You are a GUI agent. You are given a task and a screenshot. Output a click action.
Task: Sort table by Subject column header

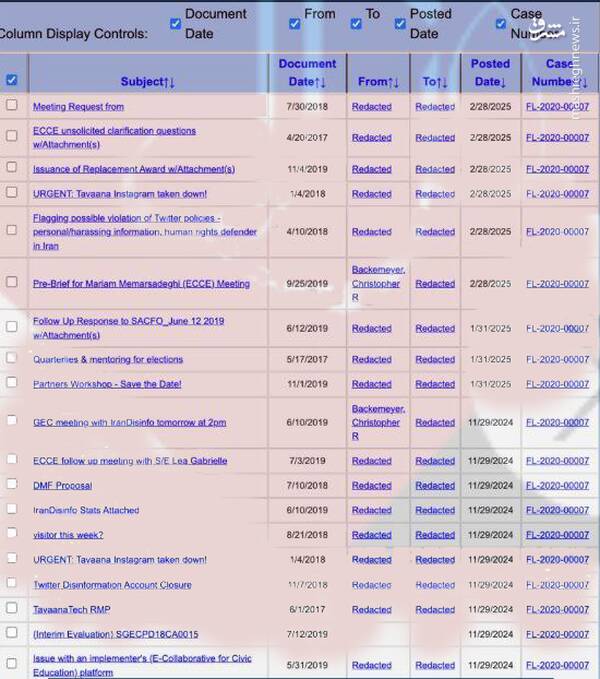coord(147,81)
